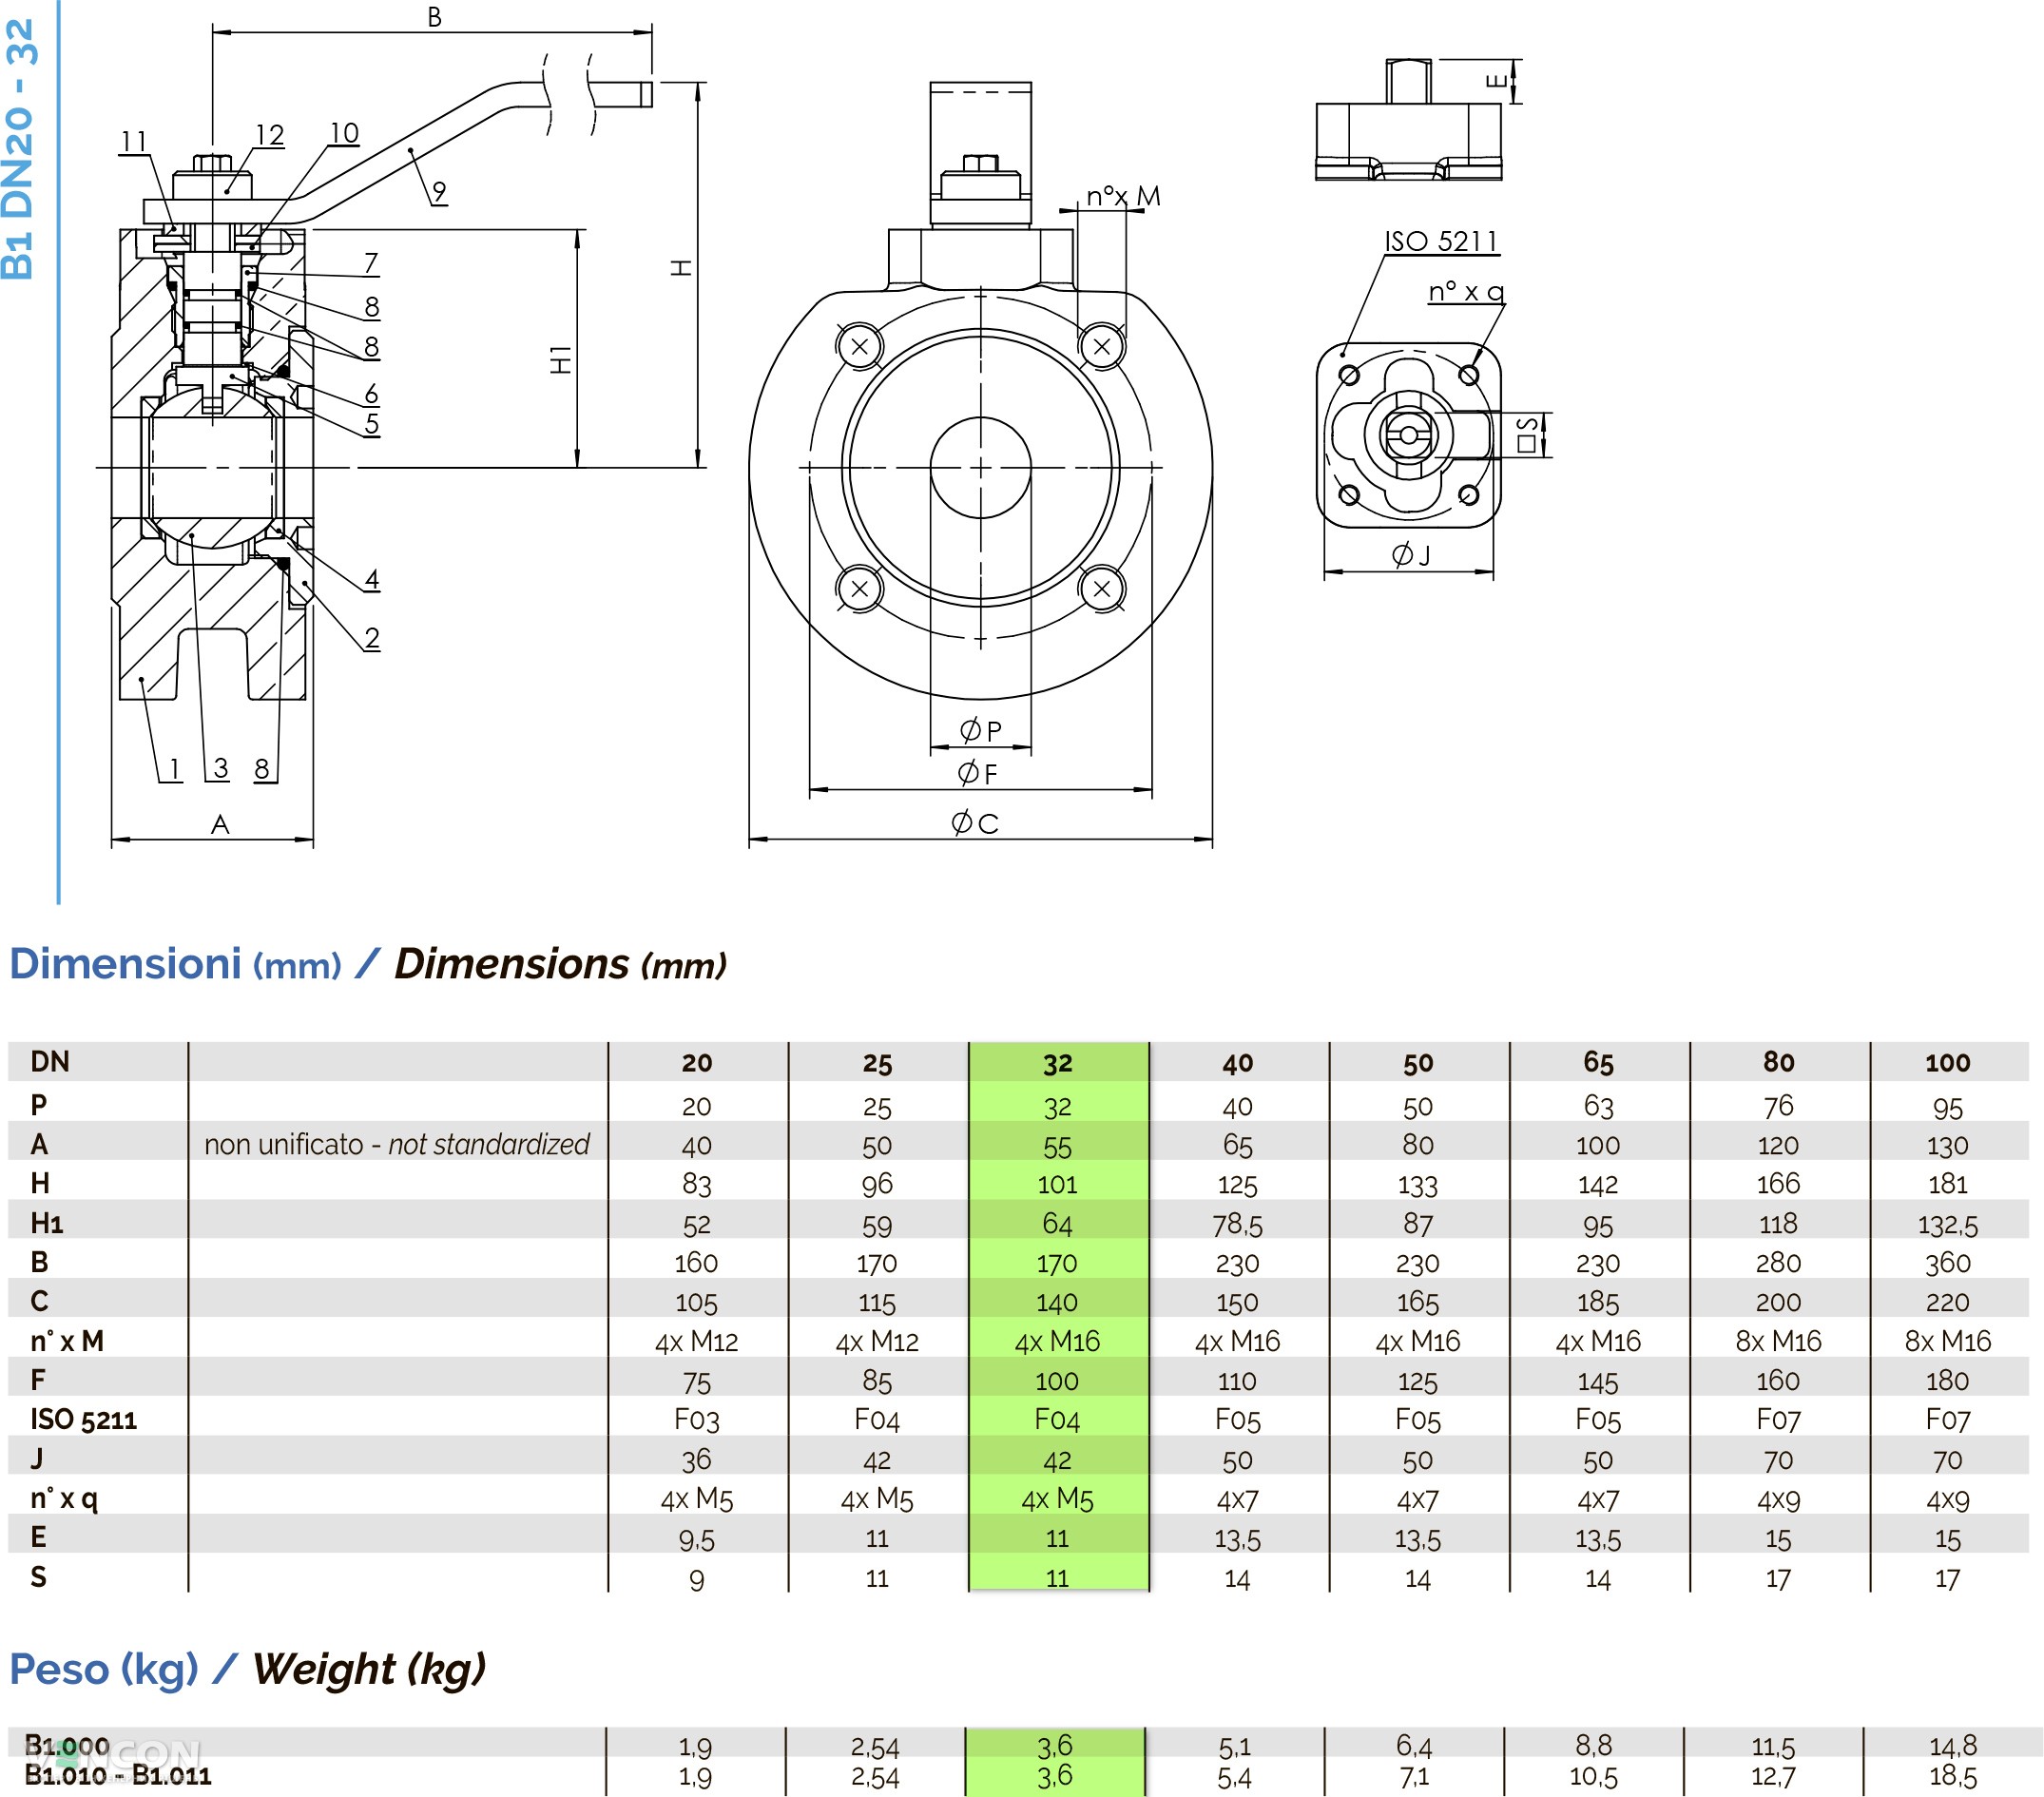Click value 9,5 in E row
The width and height of the screenshot is (2044, 1797).
[696, 1538]
